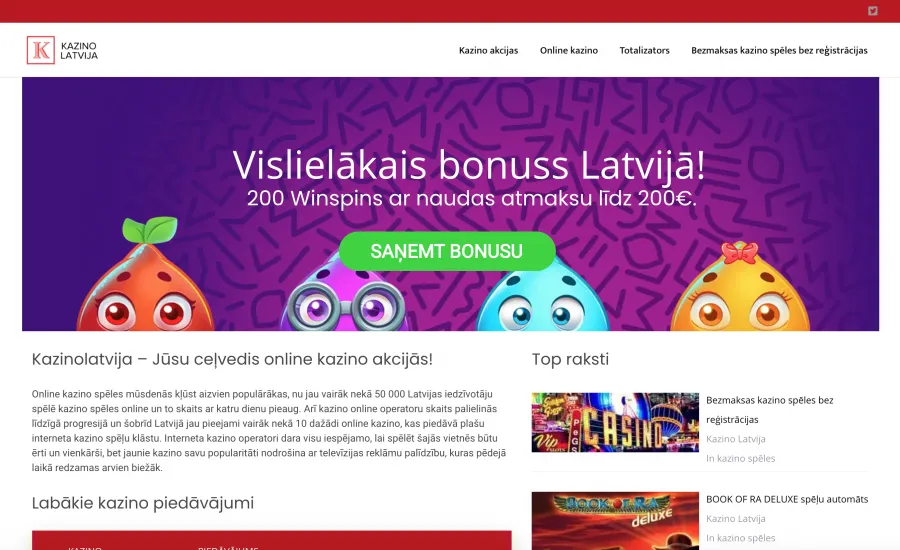900x550 pixels.
Task: Open the casino neon sign thumbnail
Action: coord(615,423)
